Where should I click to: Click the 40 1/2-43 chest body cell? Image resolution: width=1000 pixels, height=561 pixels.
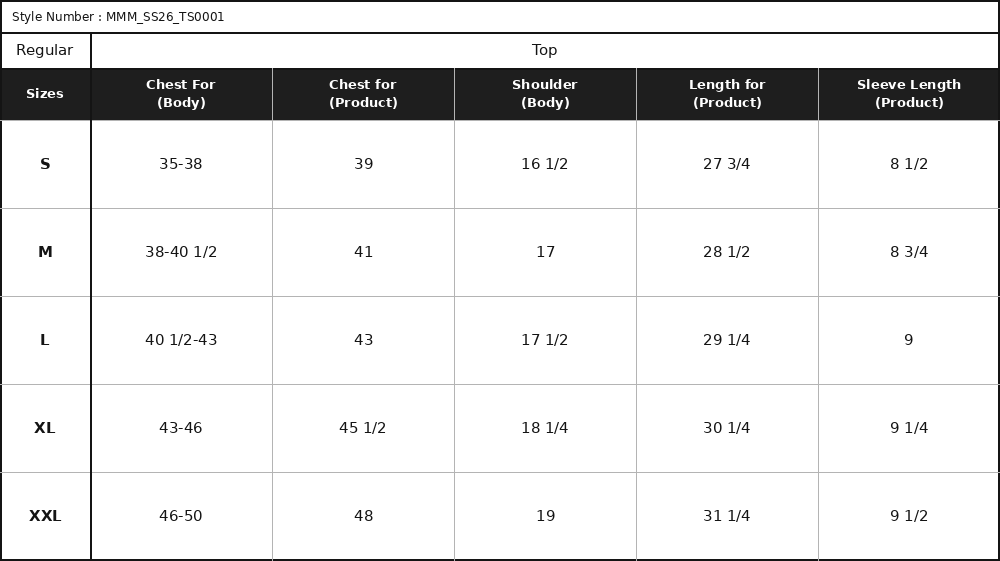tap(181, 340)
